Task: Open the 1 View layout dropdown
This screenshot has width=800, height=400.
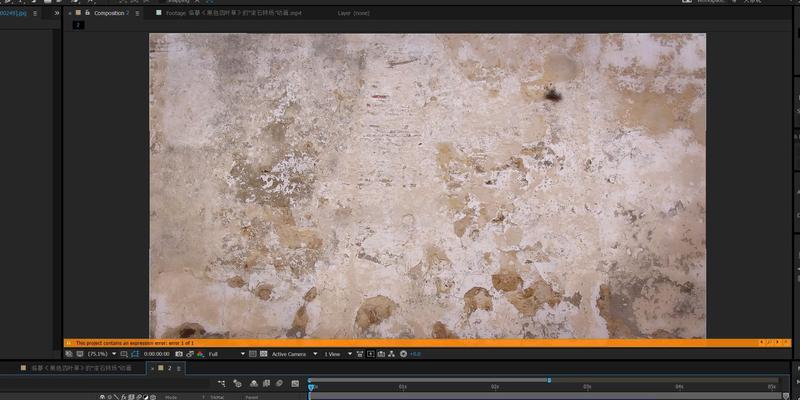Action: click(x=339, y=354)
